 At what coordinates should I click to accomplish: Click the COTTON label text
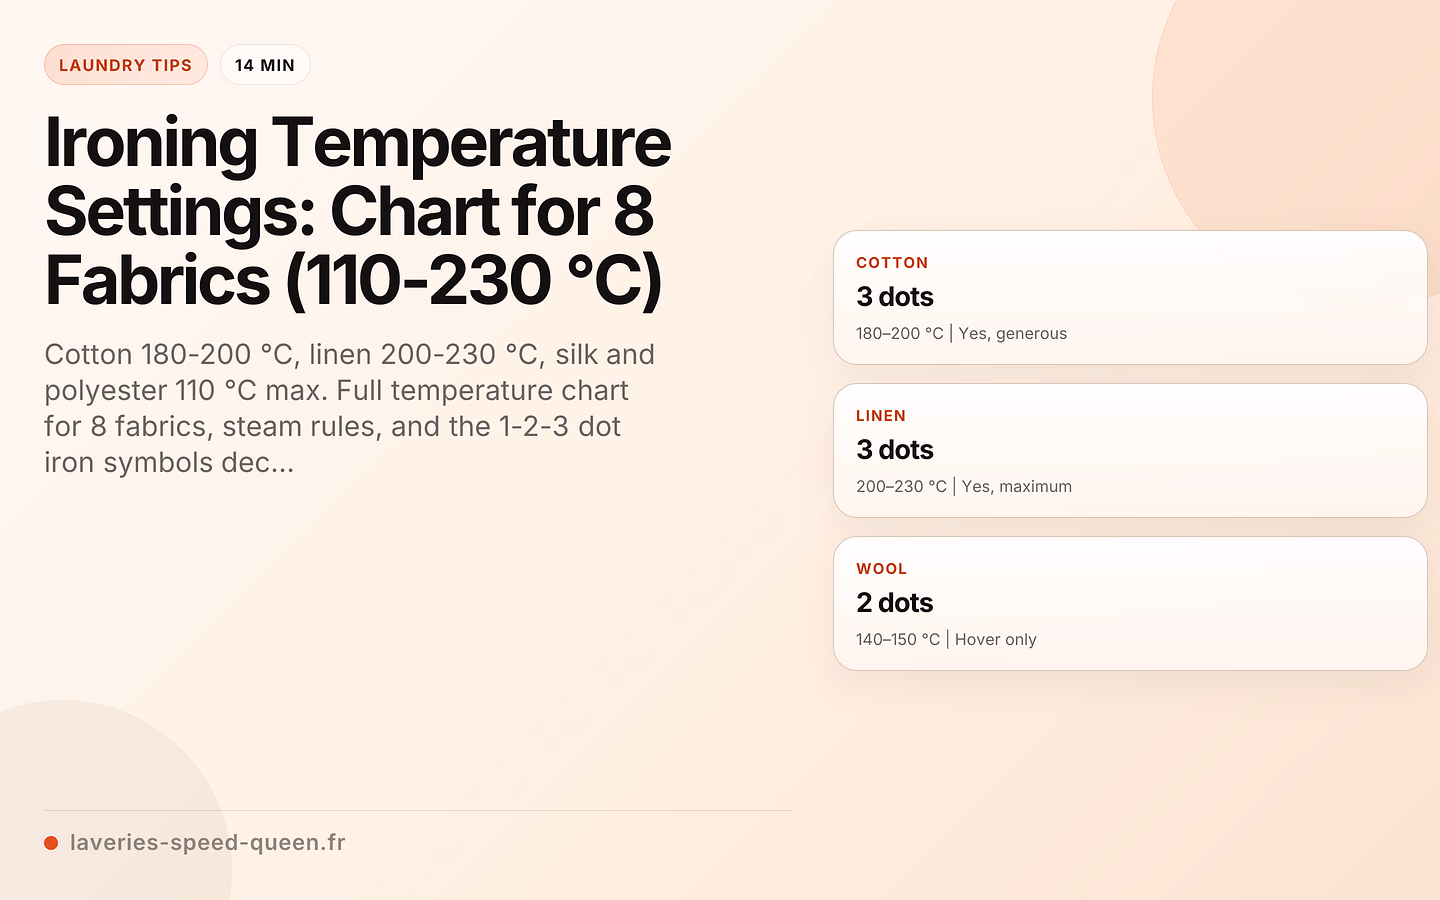(x=892, y=263)
